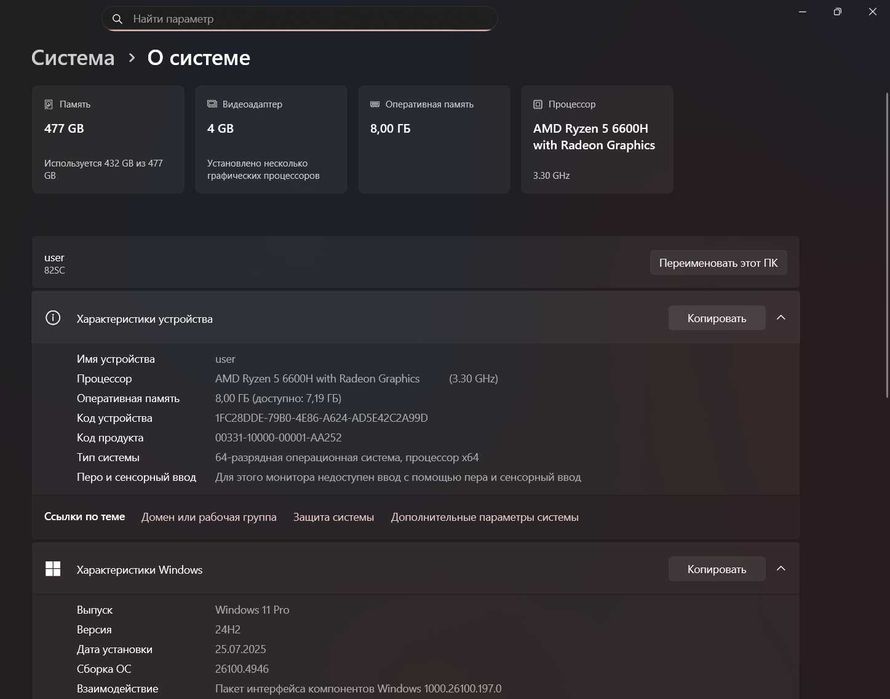Click the OS build 26100.4946
Screen dimensions: 890x699
click(x=242, y=669)
